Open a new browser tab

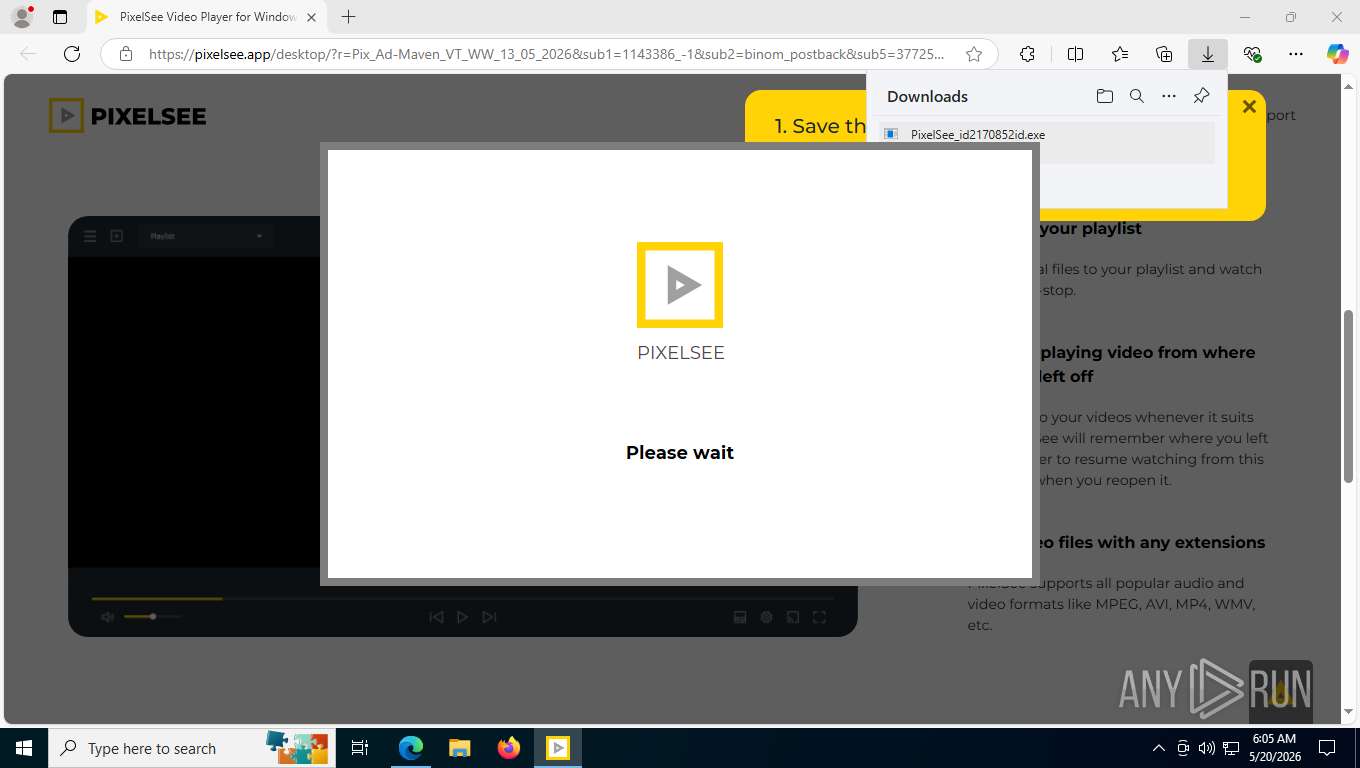click(x=348, y=17)
